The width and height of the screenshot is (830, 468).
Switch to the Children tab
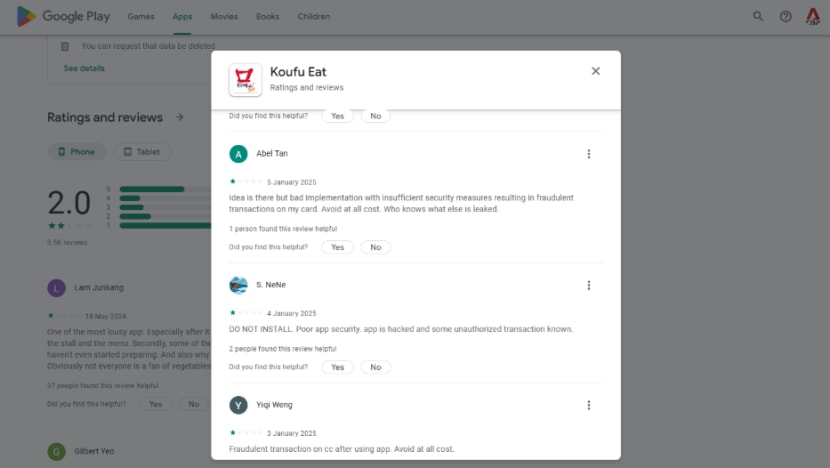tap(313, 16)
